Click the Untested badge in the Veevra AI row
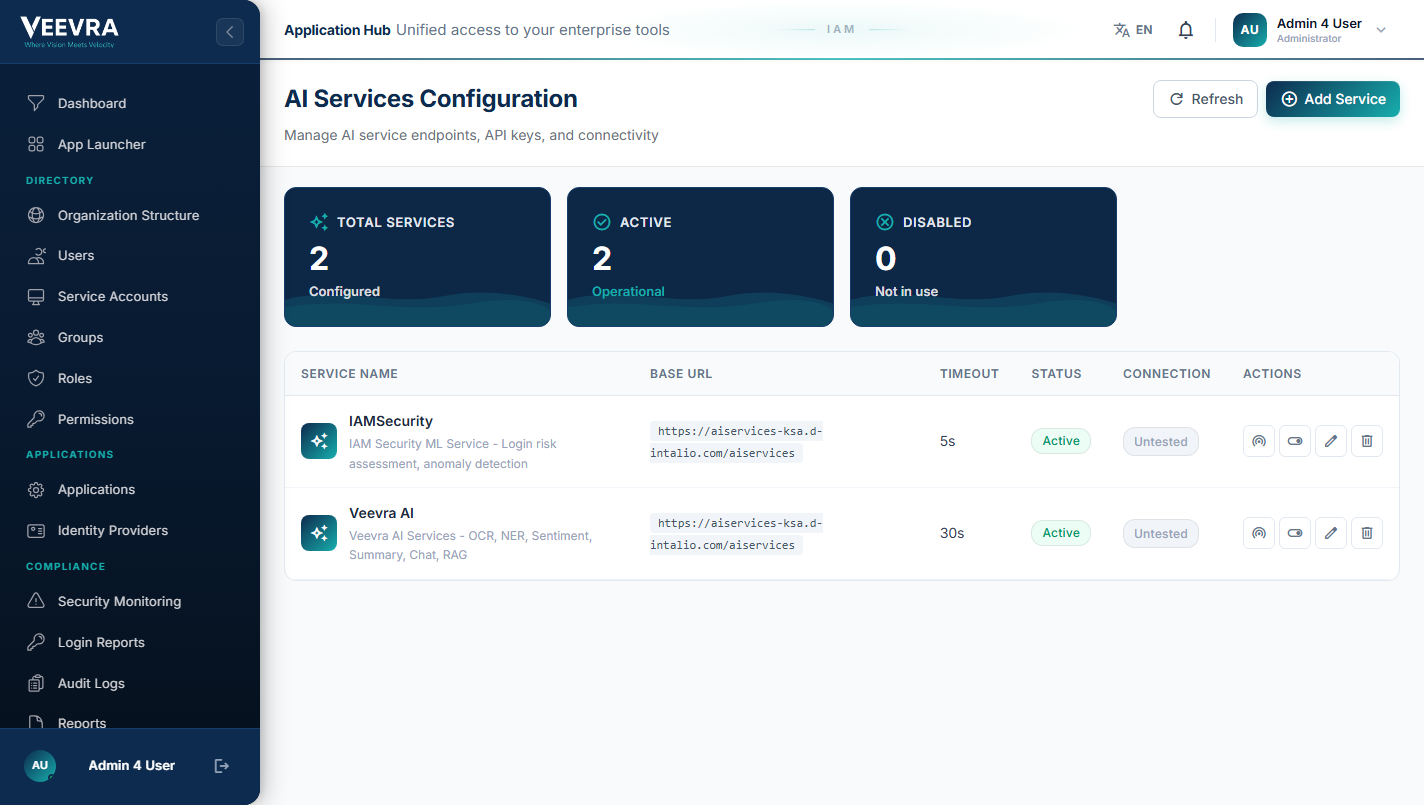Viewport: 1424px width, 805px height. (x=1161, y=533)
